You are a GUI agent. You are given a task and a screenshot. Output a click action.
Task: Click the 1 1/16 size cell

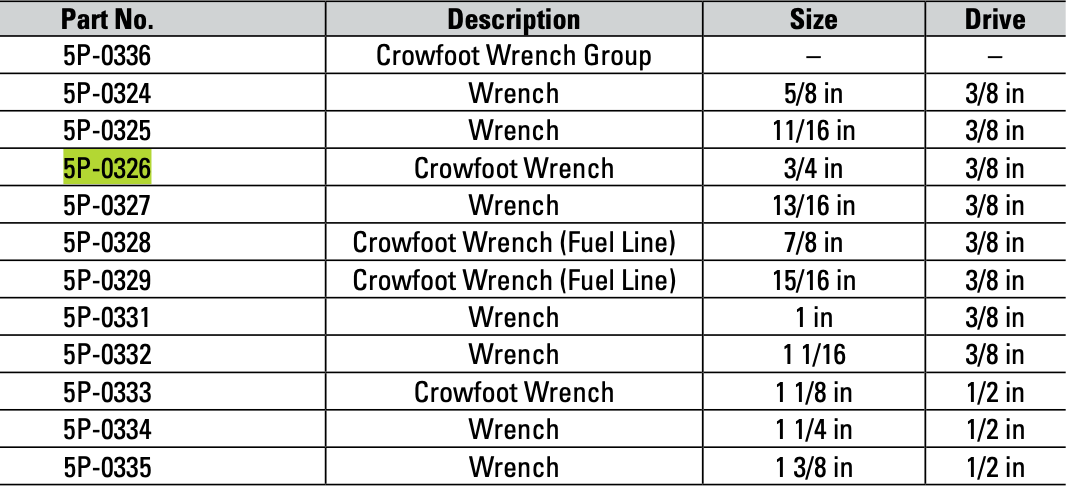tap(812, 355)
